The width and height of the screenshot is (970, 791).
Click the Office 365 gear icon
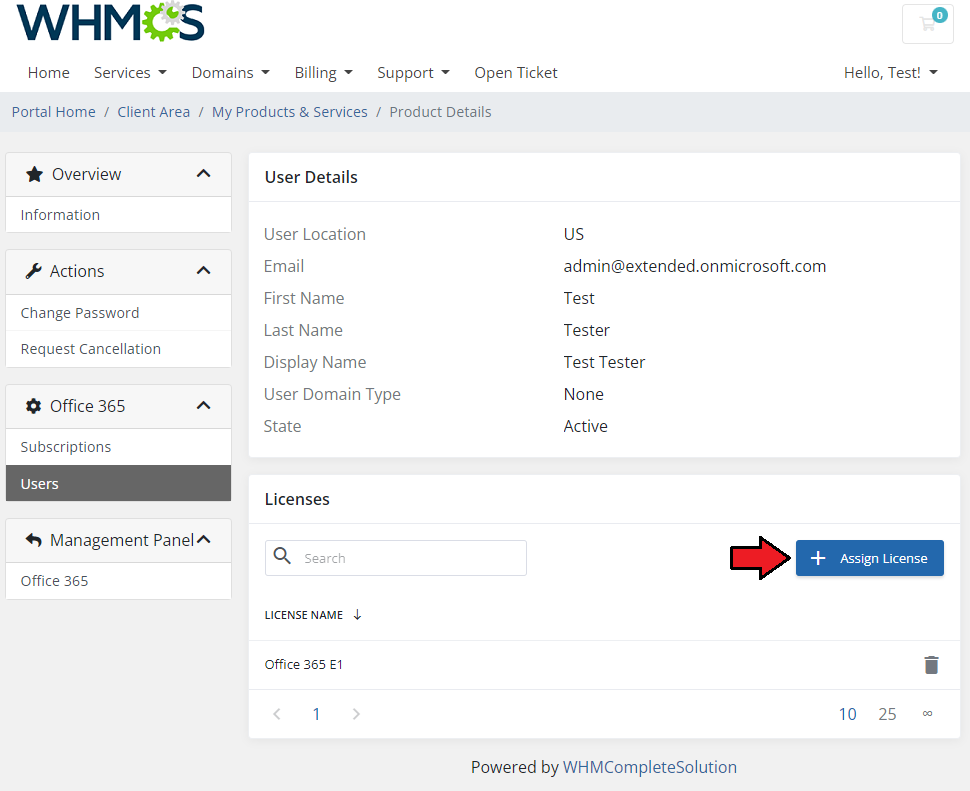click(33, 406)
